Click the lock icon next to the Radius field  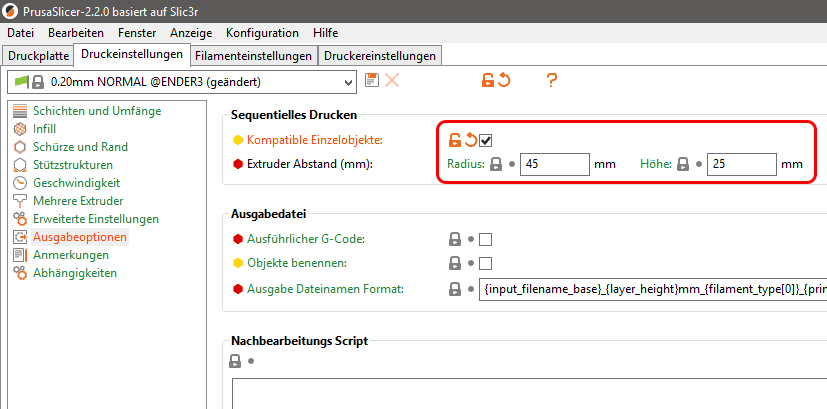click(x=495, y=164)
